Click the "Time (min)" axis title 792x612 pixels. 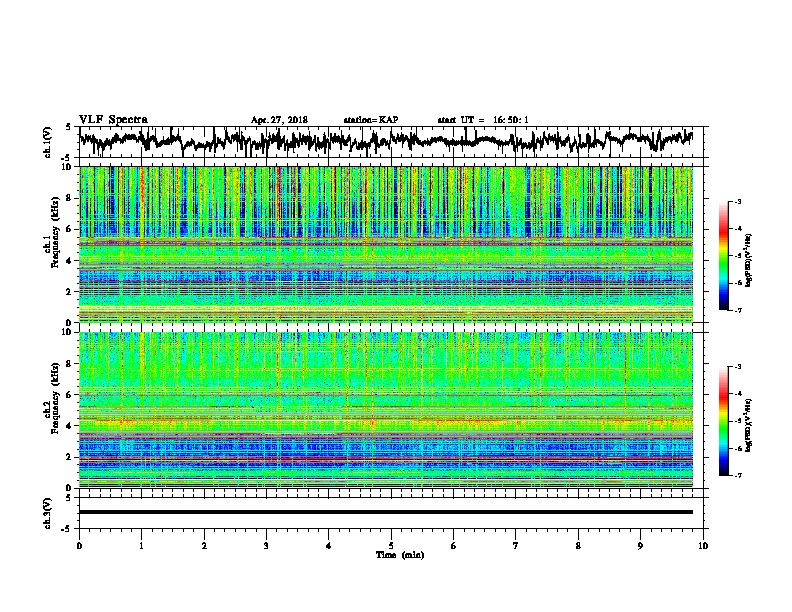[x=400, y=555]
